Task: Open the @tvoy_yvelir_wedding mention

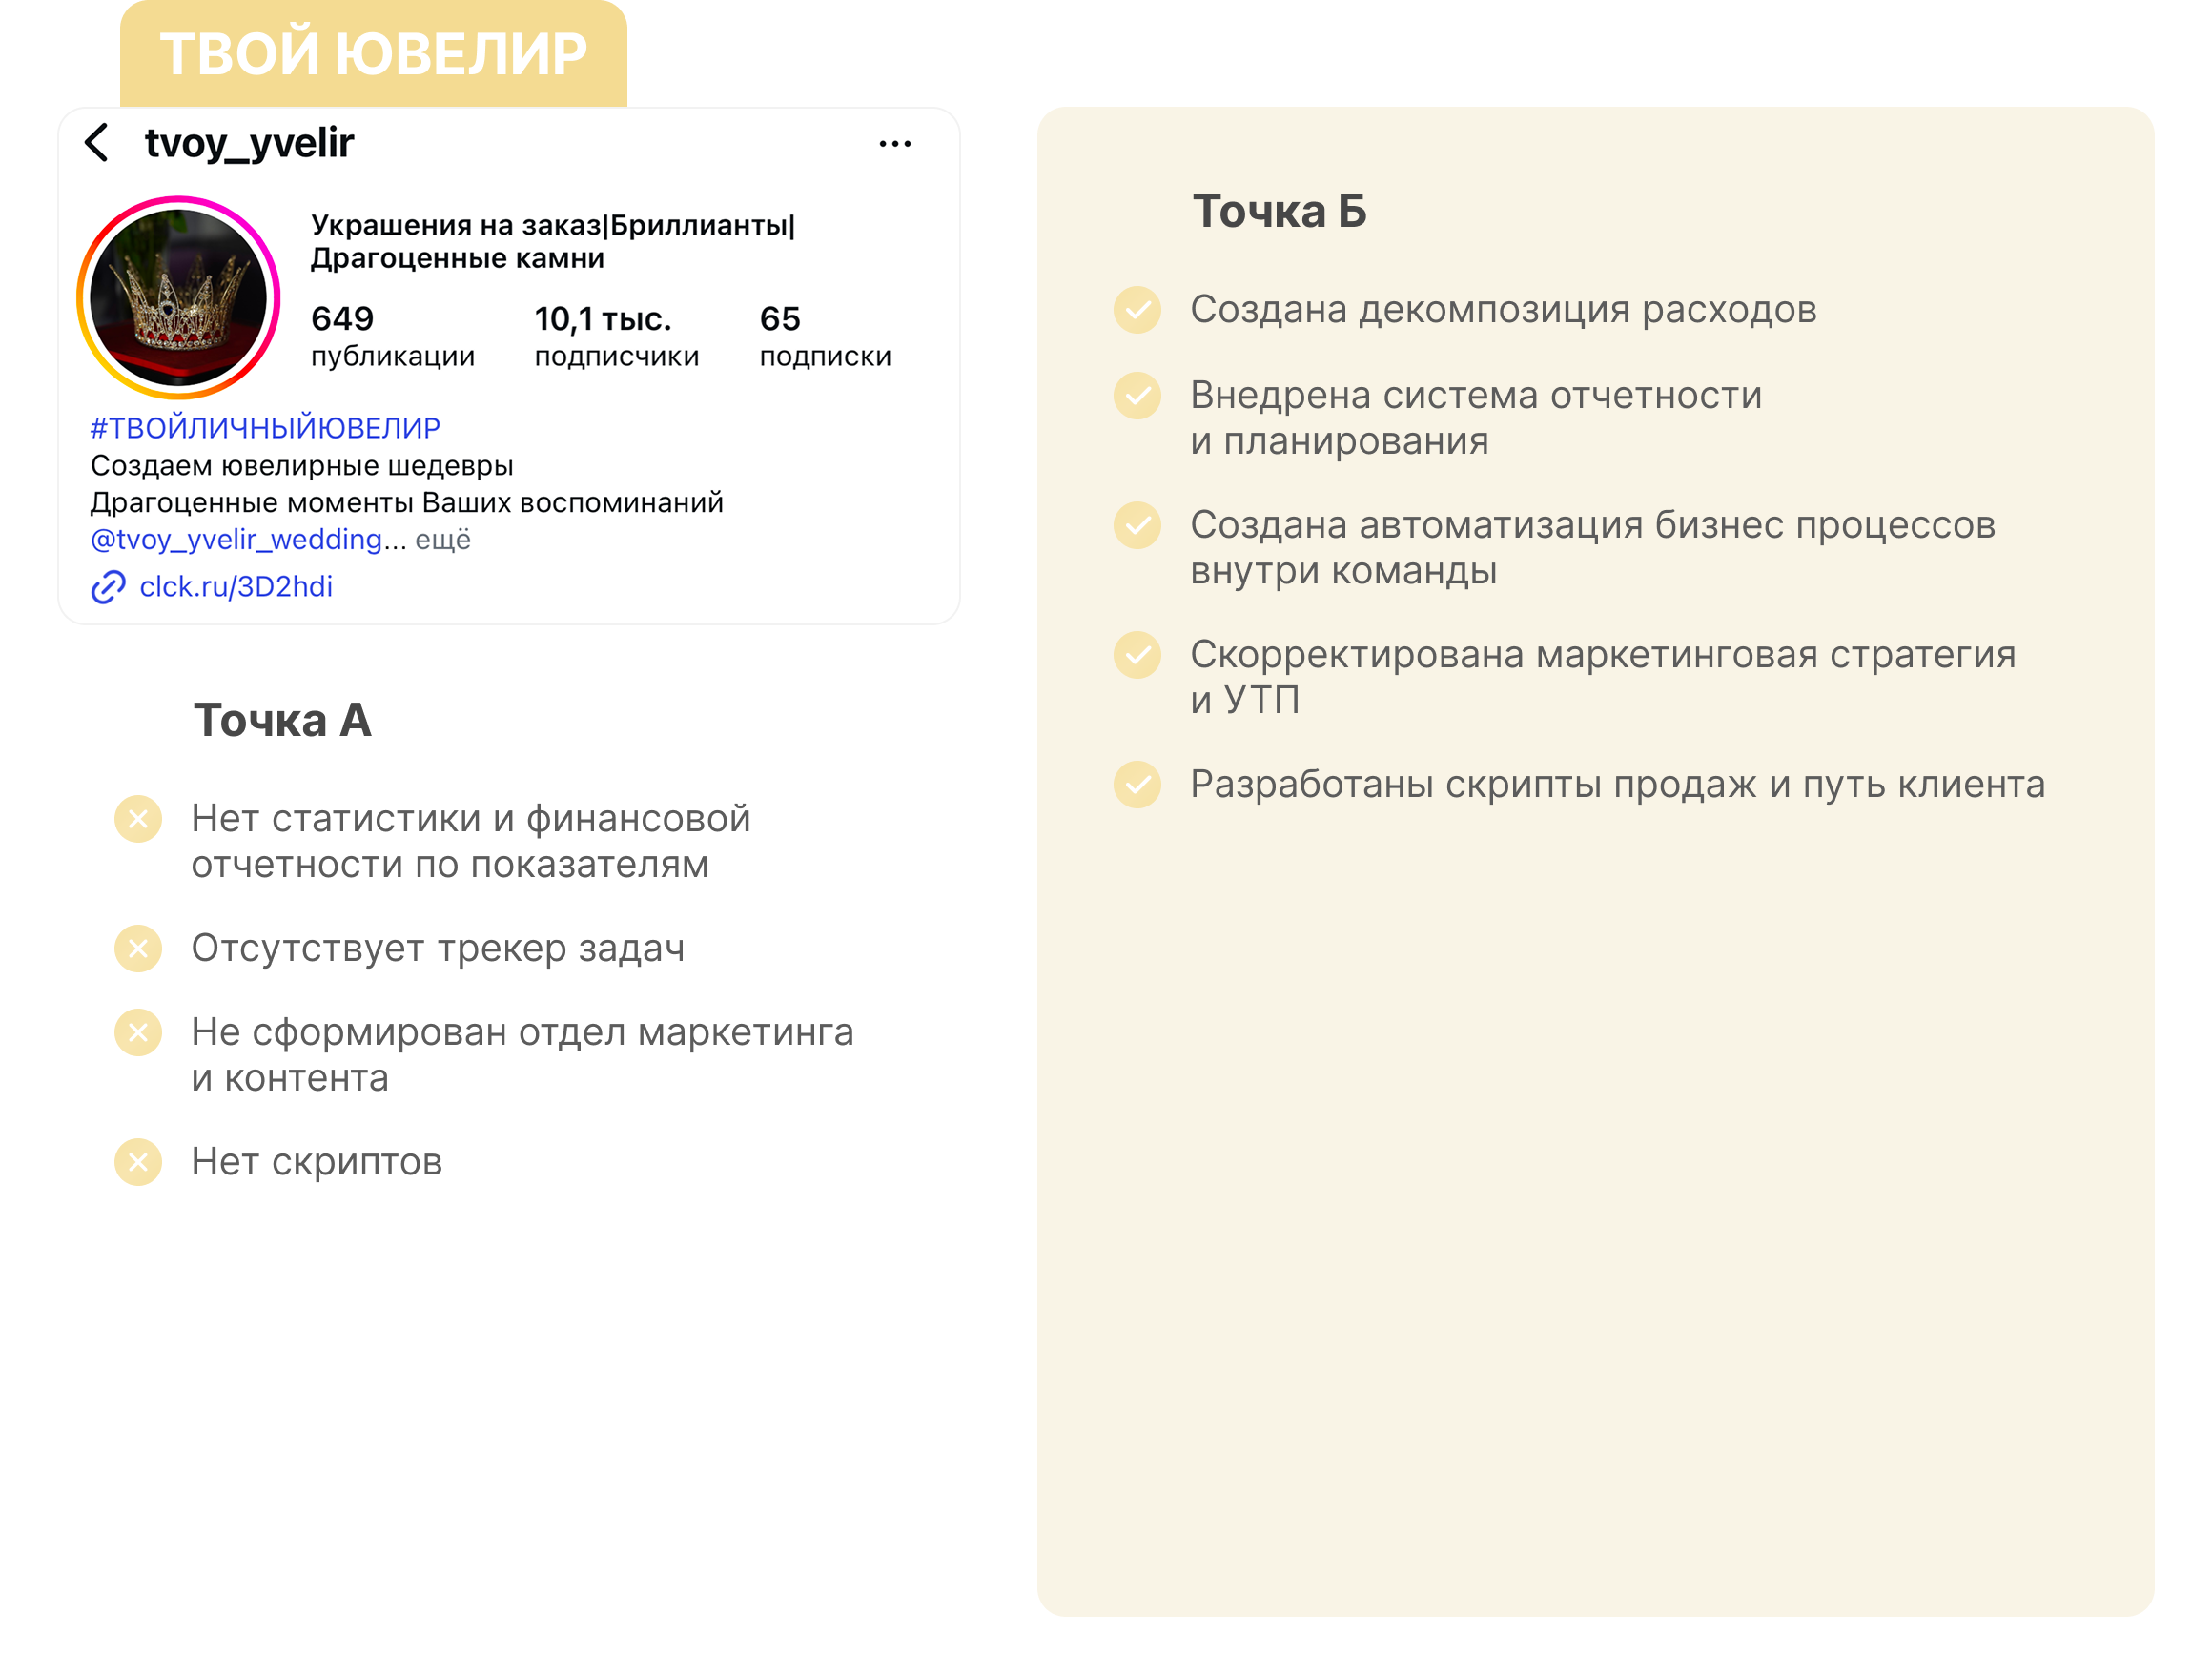Action: (236, 540)
